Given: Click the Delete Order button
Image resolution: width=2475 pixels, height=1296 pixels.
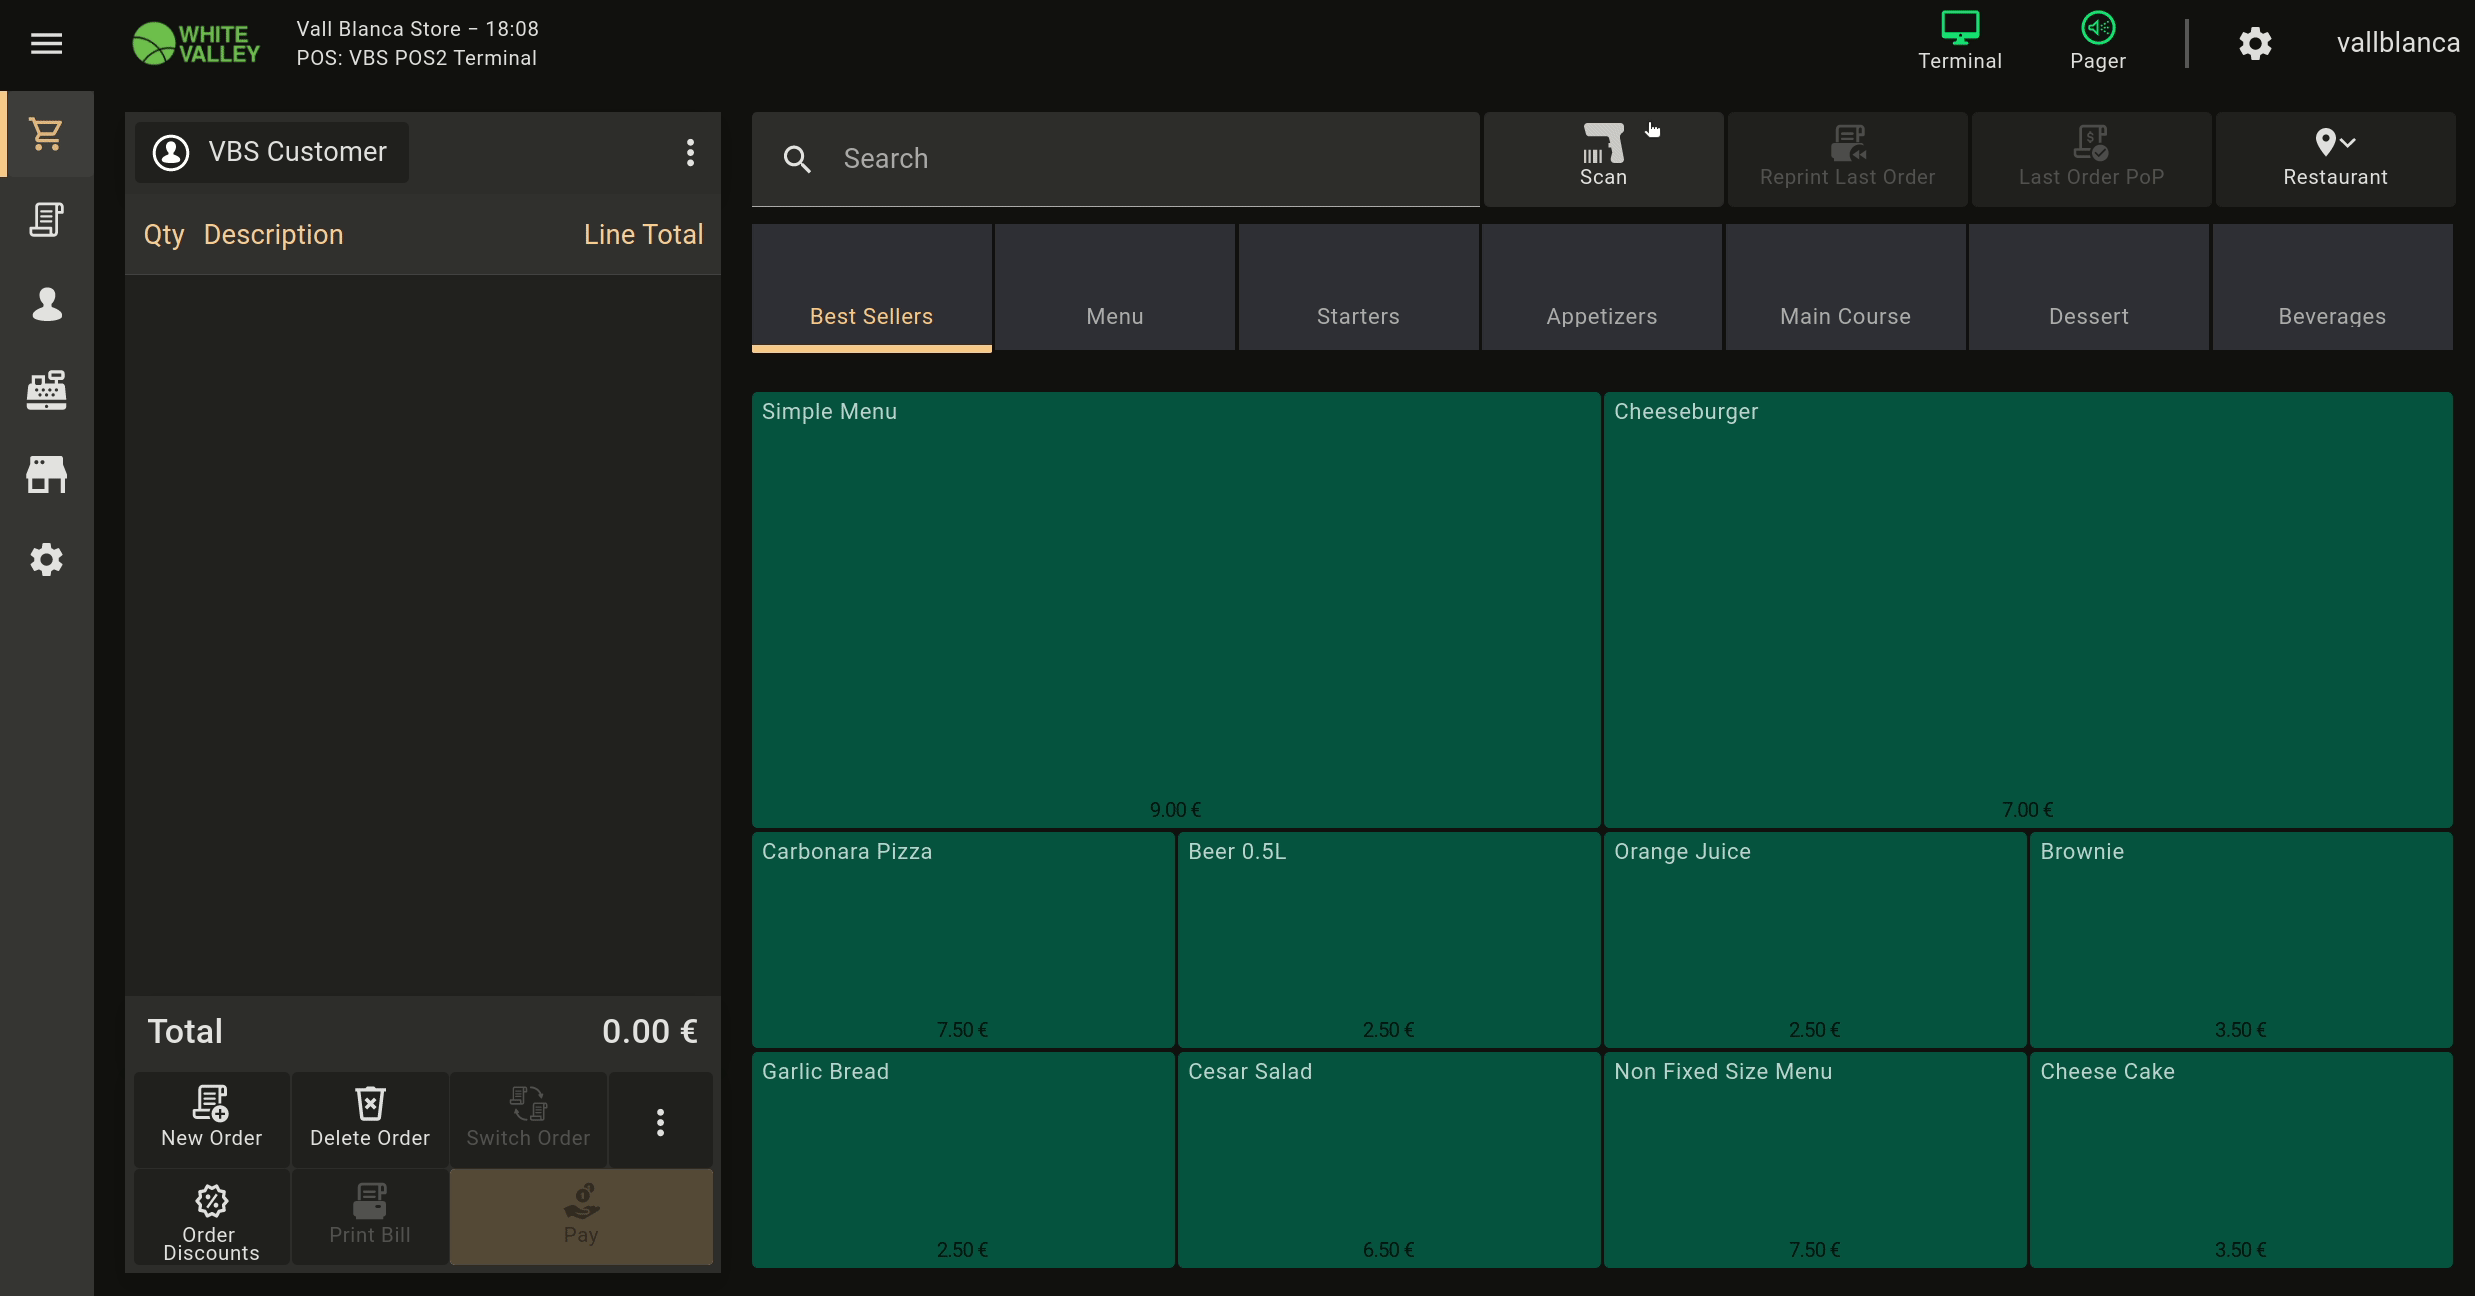Looking at the screenshot, I should tap(369, 1118).
